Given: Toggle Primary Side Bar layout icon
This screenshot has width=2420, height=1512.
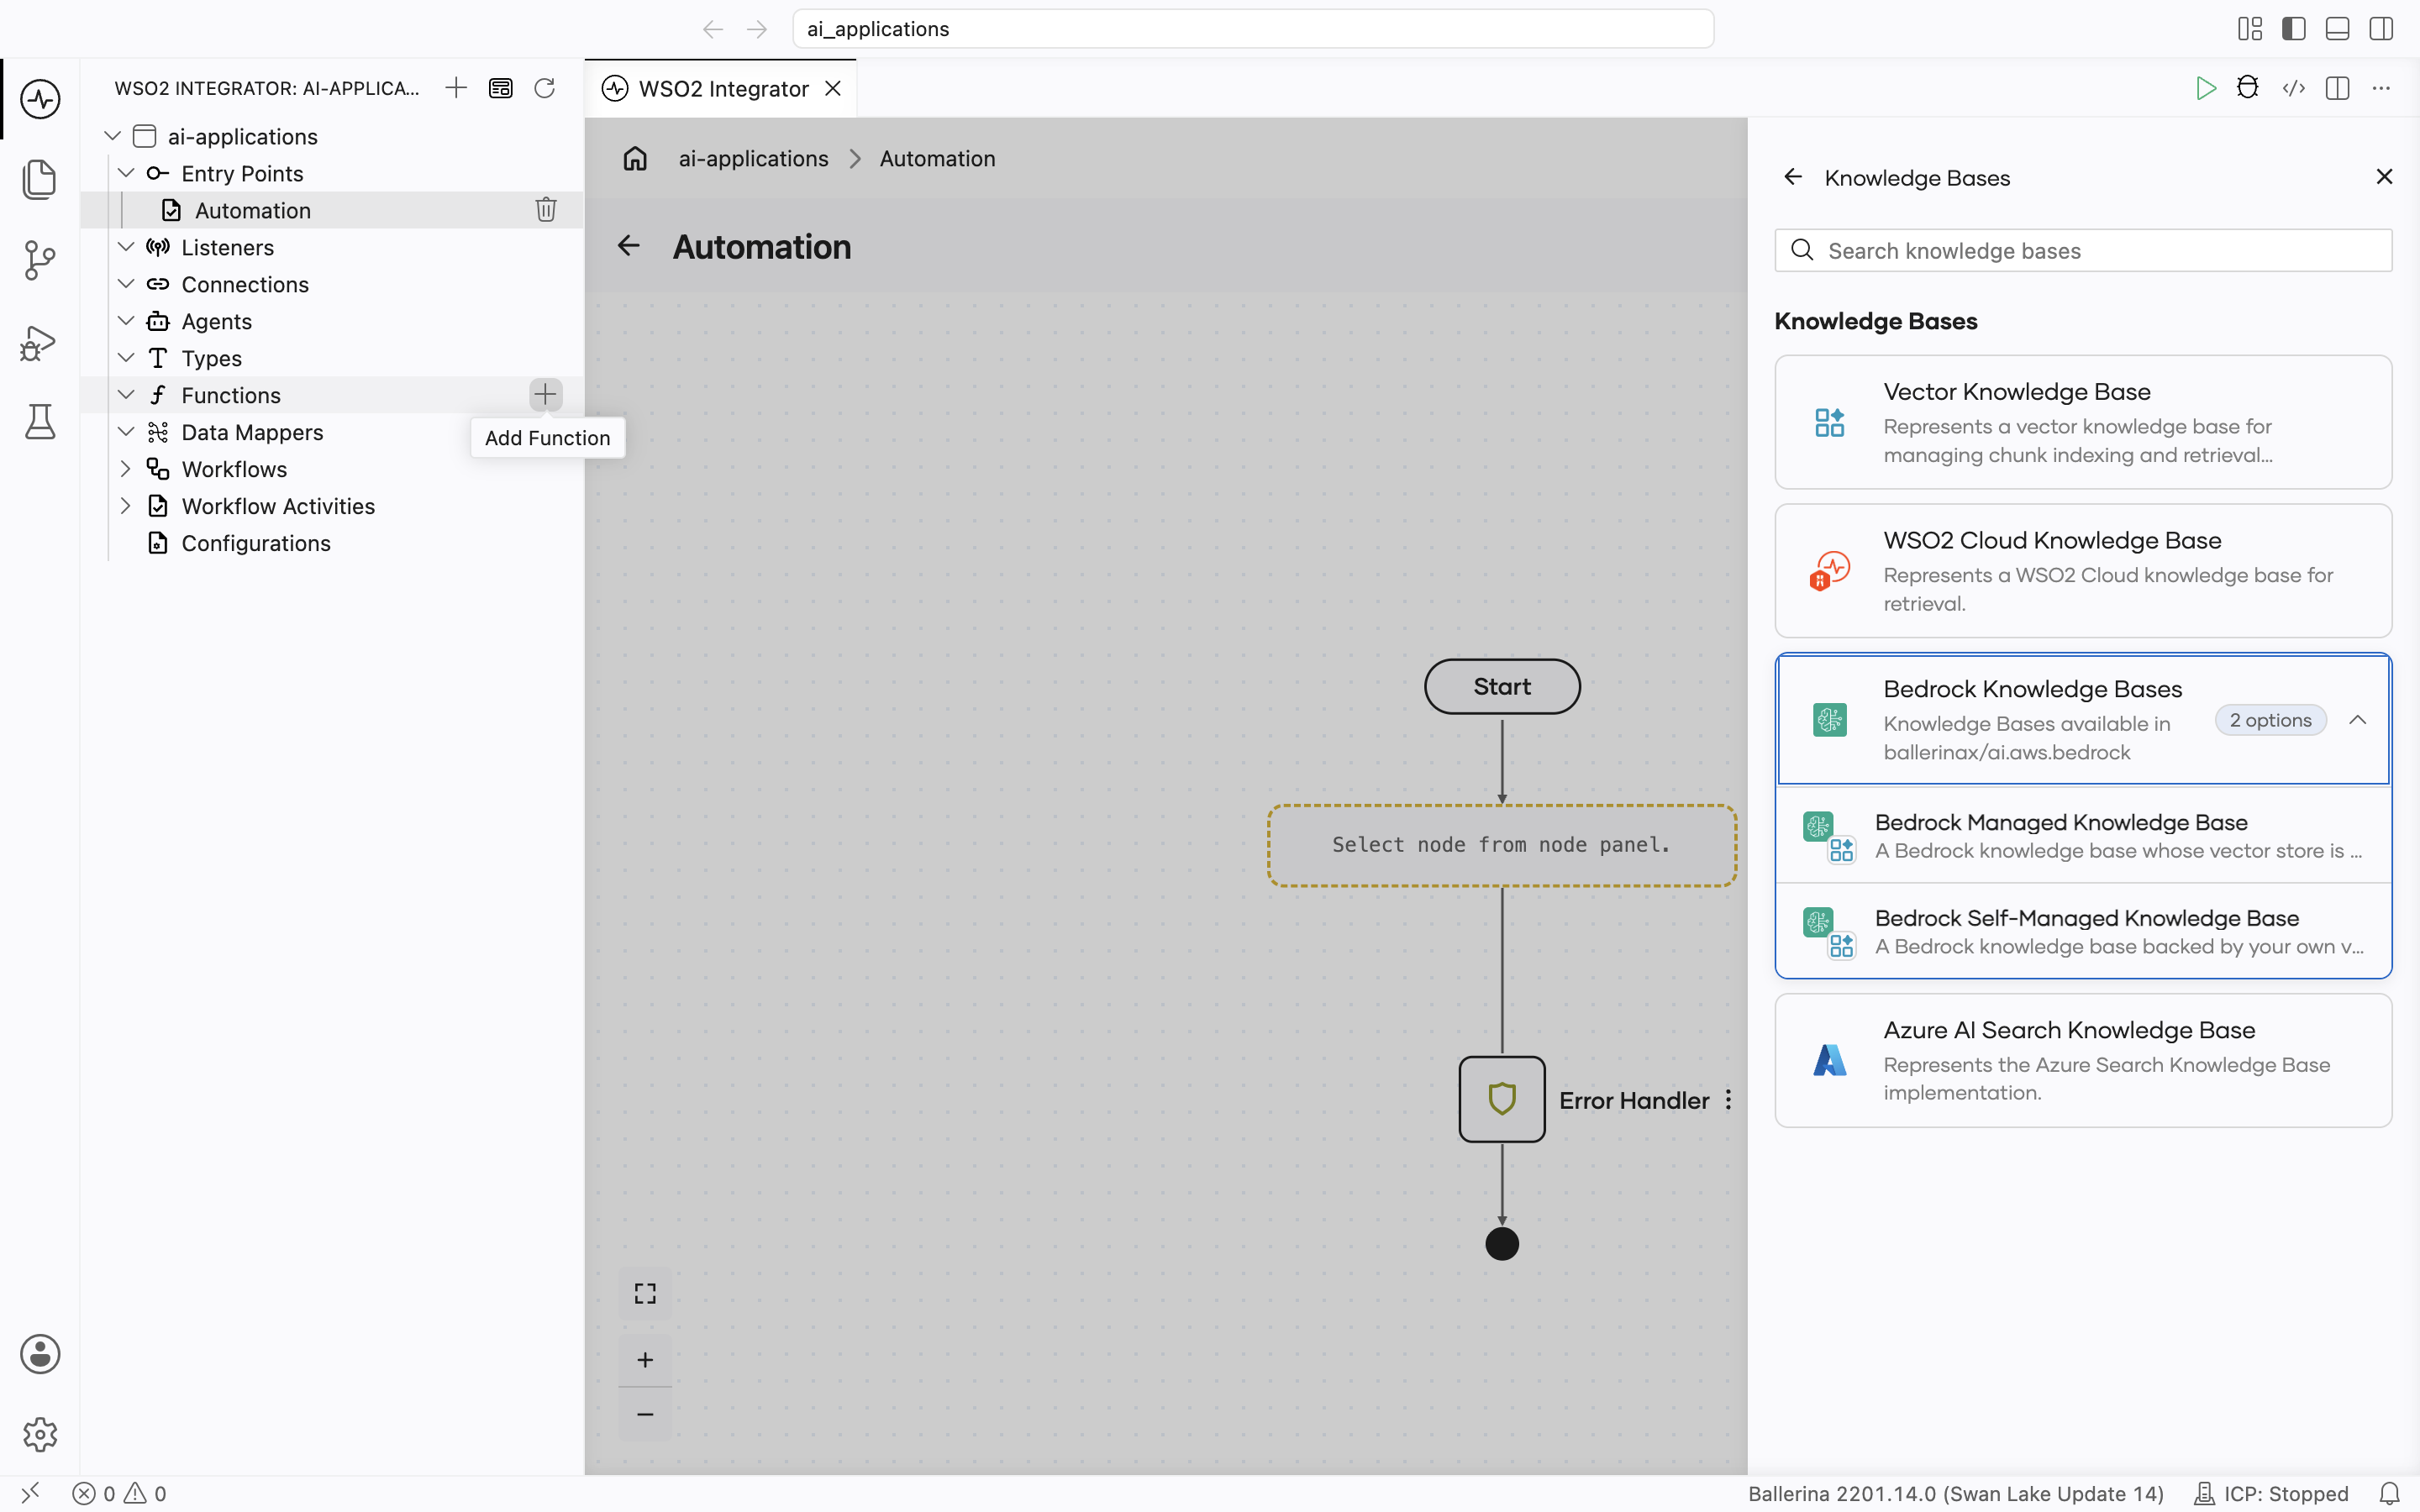Looking at the screenshot, I should (x=2294, y=29).
